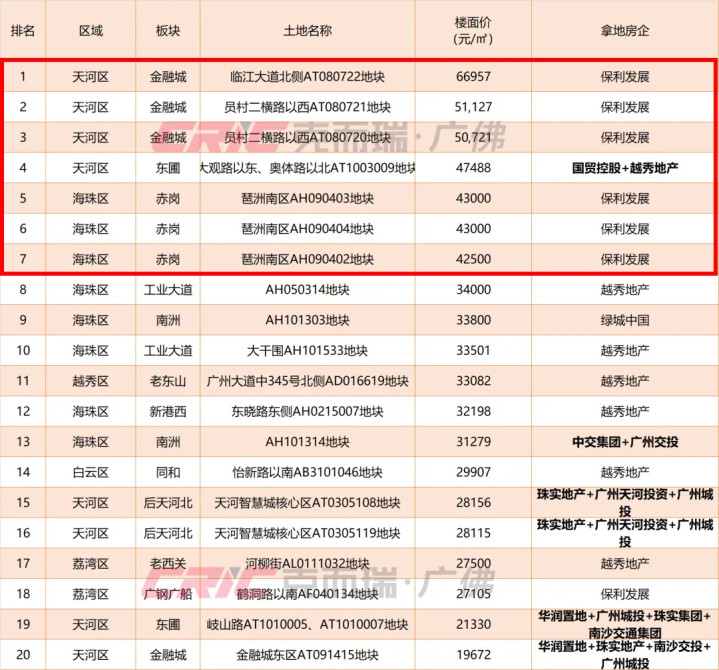Click the 同和 block cell

(168, 472)
